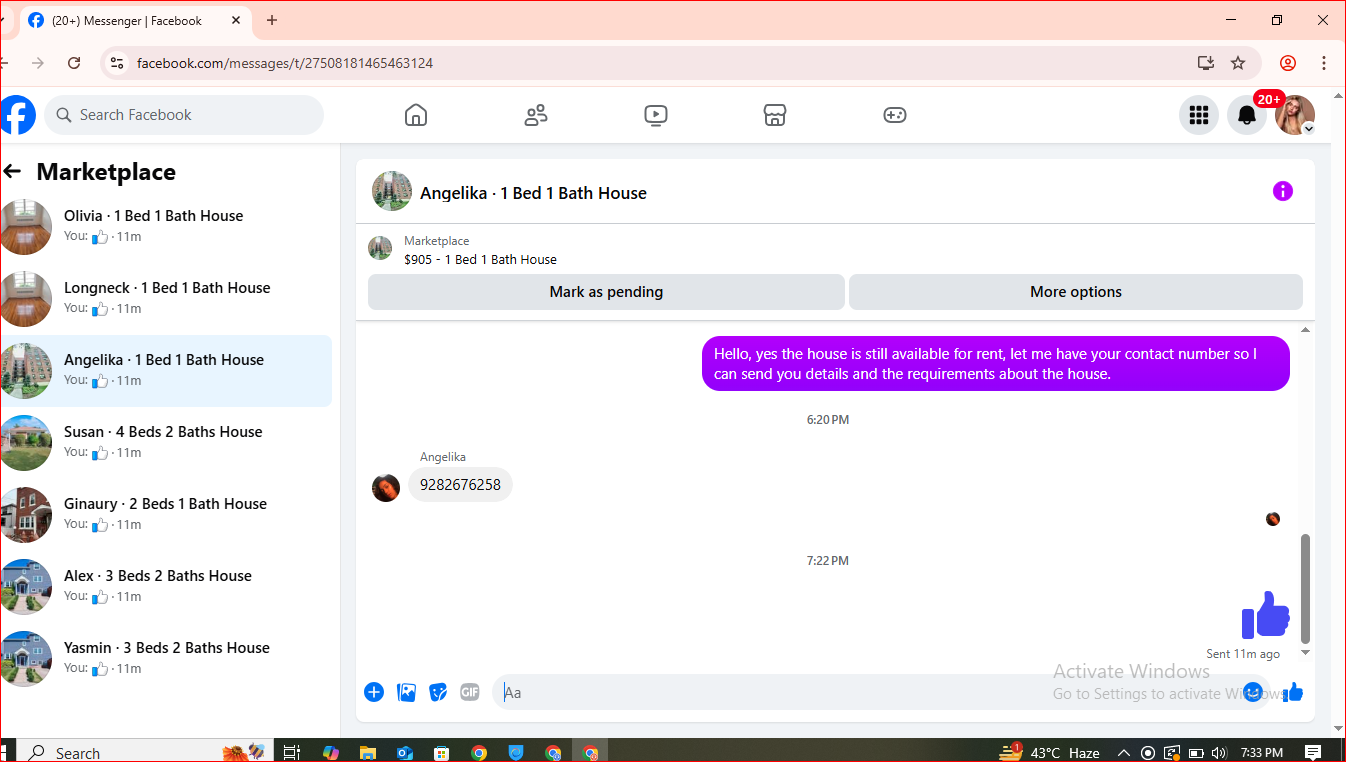Attach a photo using the image icon
The image size is (1346, 762).
click(x=406, y=692)
